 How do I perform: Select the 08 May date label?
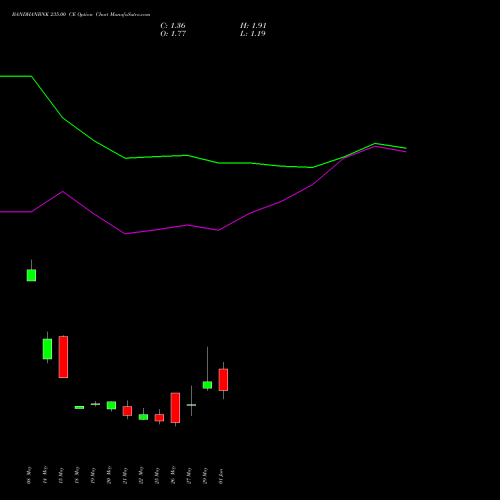tap(29, 475)
